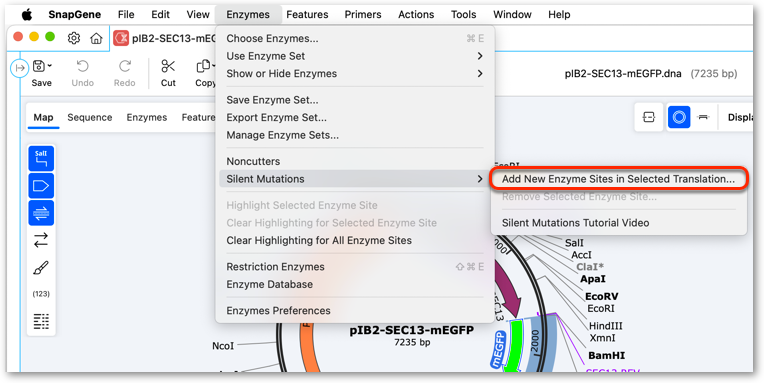Expand the Silent Mutations submenu
Viewport: 764px width, 383px height.
[355, 179]
